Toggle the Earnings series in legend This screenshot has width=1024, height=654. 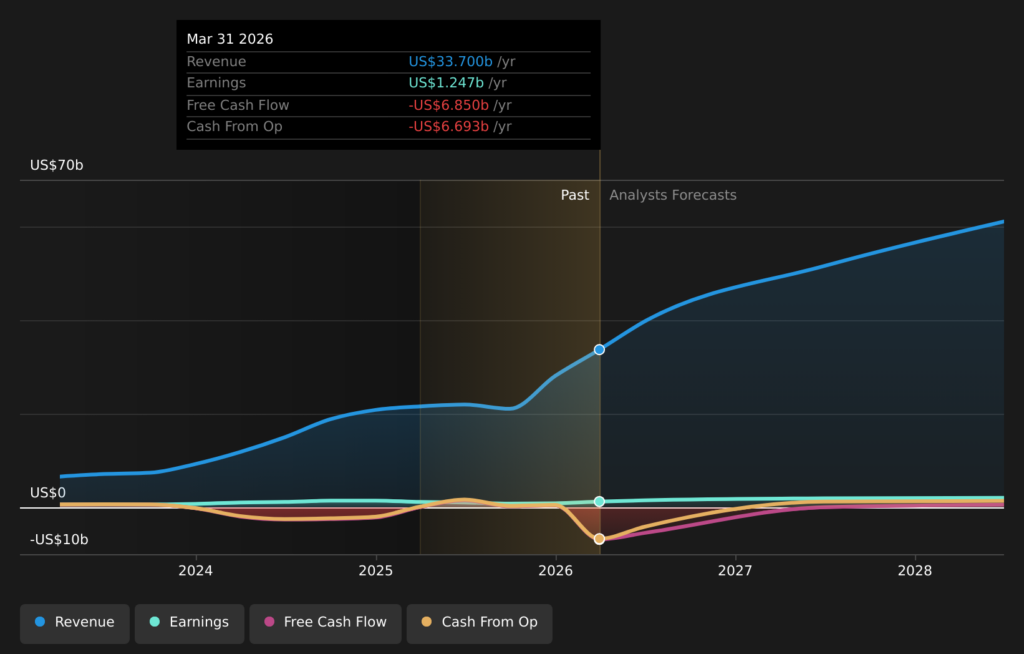pyautogui.click(x=189, y=623)
